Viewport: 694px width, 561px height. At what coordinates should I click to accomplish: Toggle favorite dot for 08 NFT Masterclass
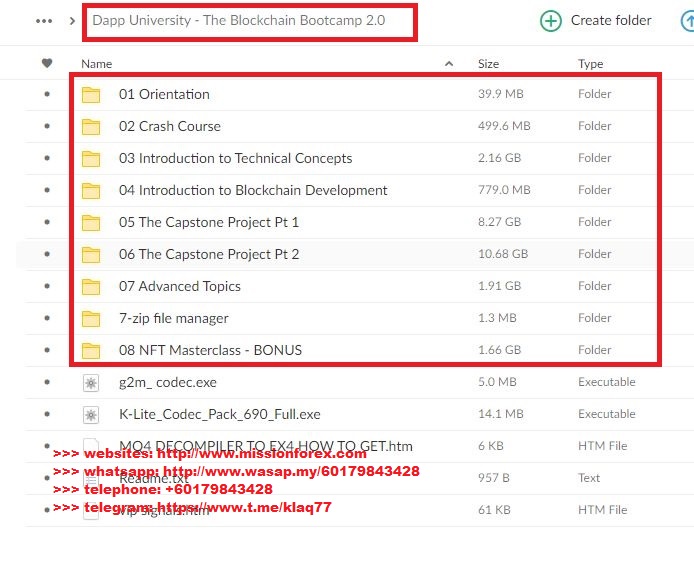[x=47, y=350]
